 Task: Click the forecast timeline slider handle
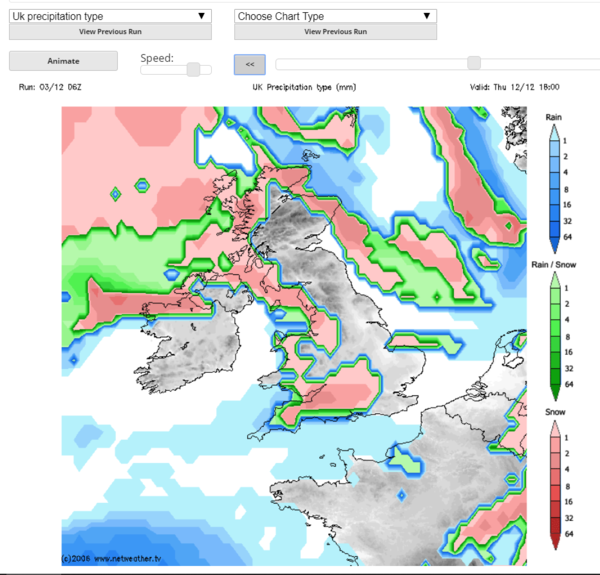473,63
